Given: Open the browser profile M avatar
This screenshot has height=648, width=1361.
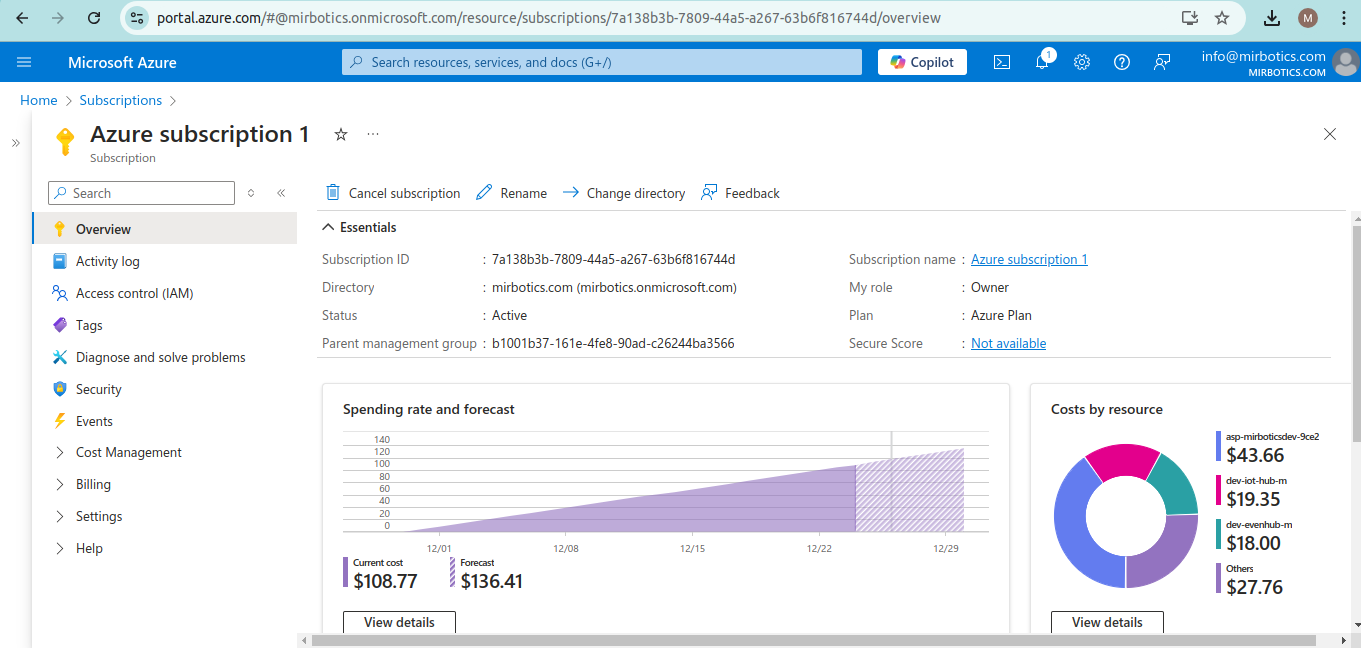Looking at the screenshot, I should tap(1308, 18).
